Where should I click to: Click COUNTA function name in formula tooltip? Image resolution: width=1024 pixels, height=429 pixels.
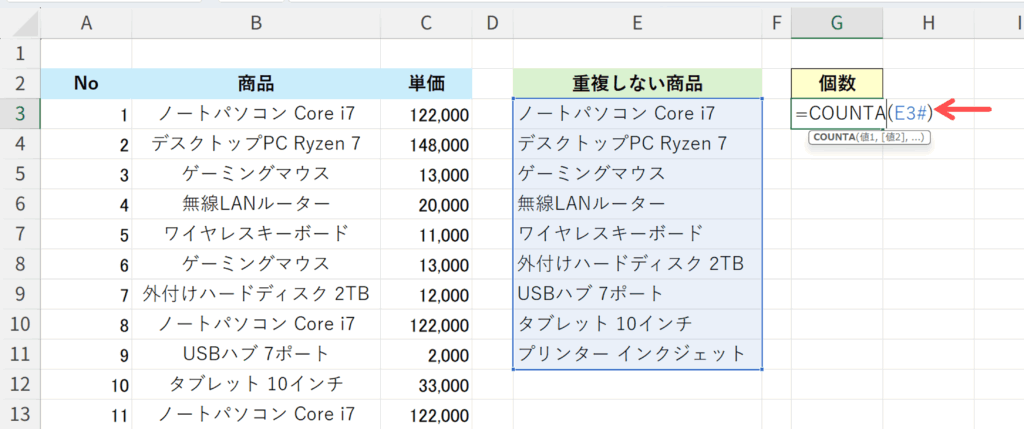[x=832, y=136]
